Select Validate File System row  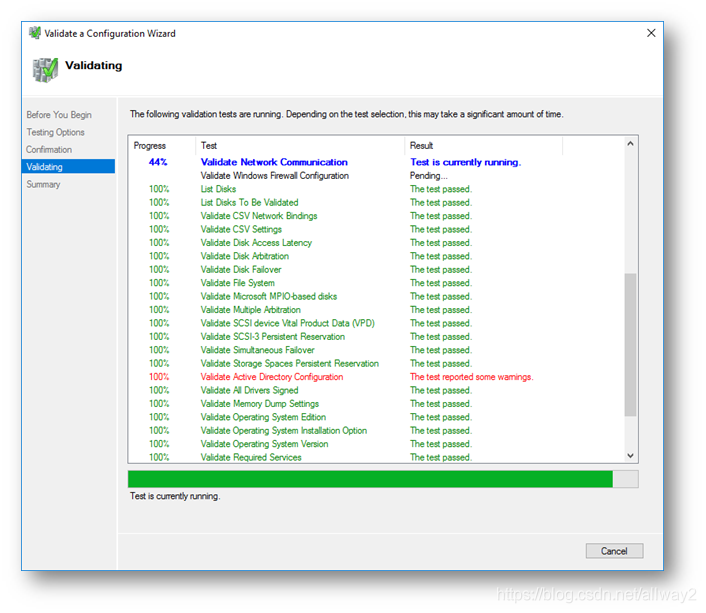pos(376,283)
